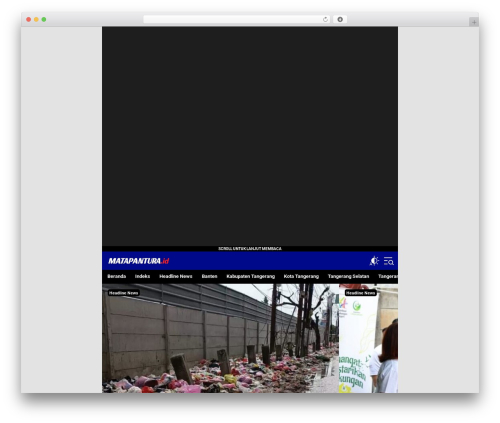Select the Headline News menu item
500x423 pixels.
point(176,276)
